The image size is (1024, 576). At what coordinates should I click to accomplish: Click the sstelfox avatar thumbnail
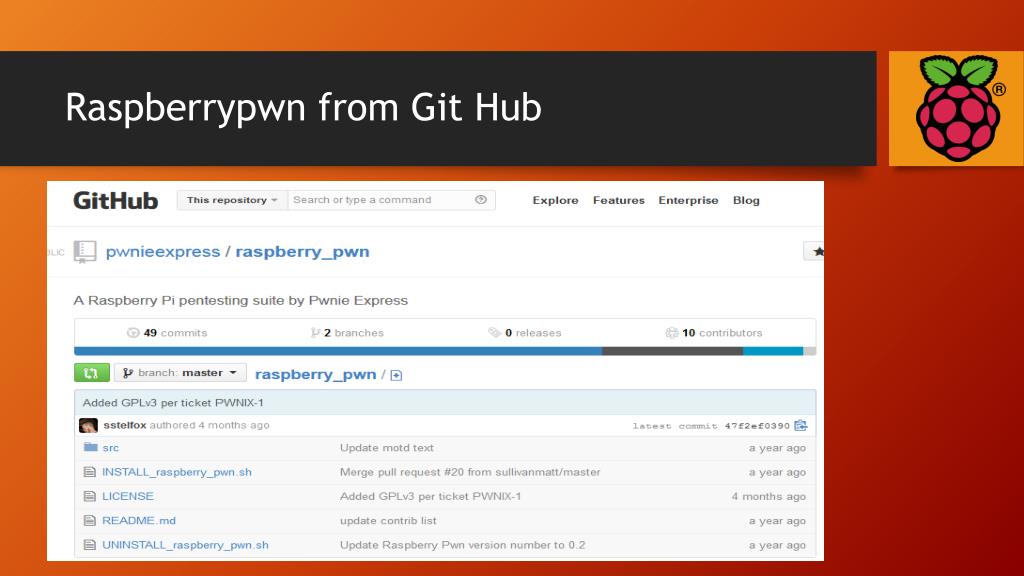coord(88,425)
